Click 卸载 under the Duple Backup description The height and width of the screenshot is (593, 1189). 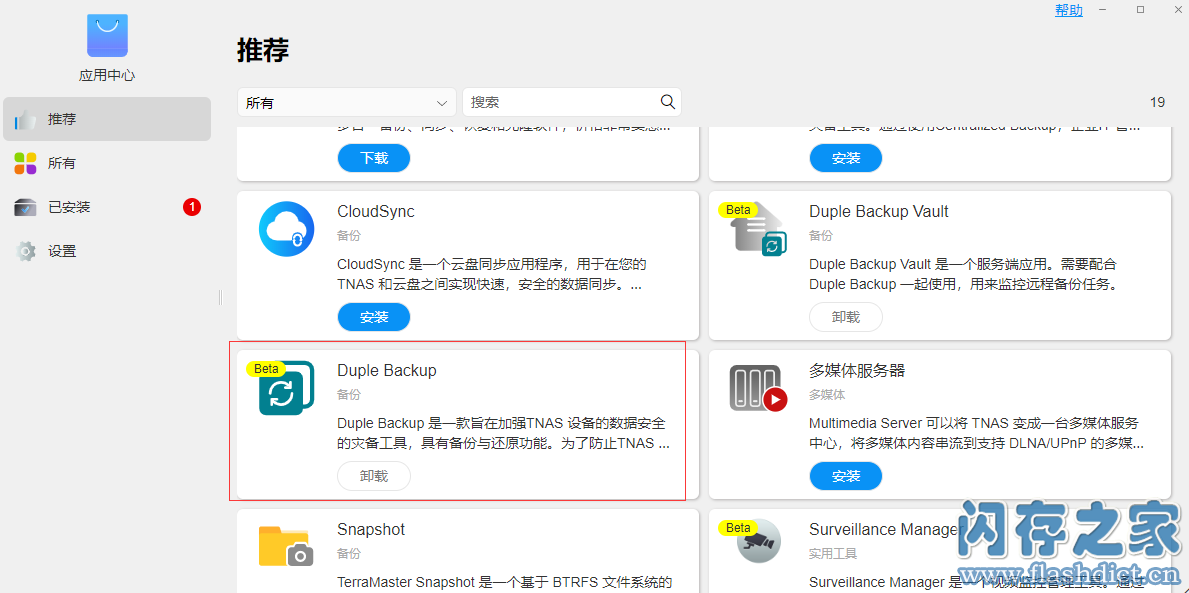click(x=374, y=475)
